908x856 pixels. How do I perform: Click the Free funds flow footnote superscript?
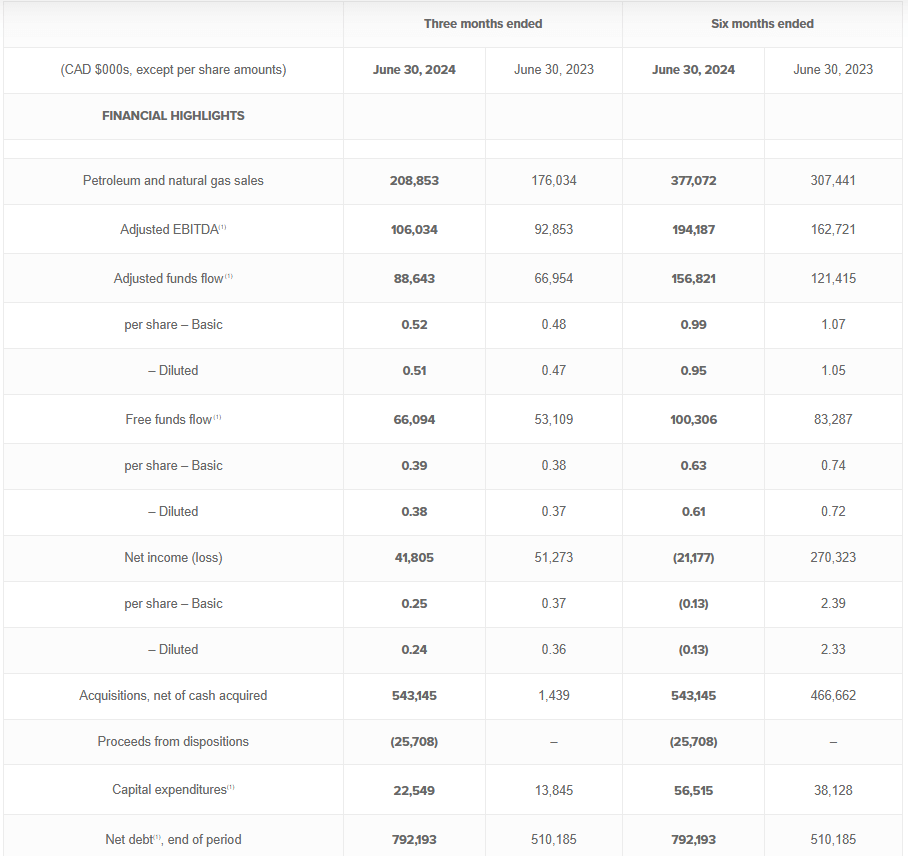pos(217,418)
